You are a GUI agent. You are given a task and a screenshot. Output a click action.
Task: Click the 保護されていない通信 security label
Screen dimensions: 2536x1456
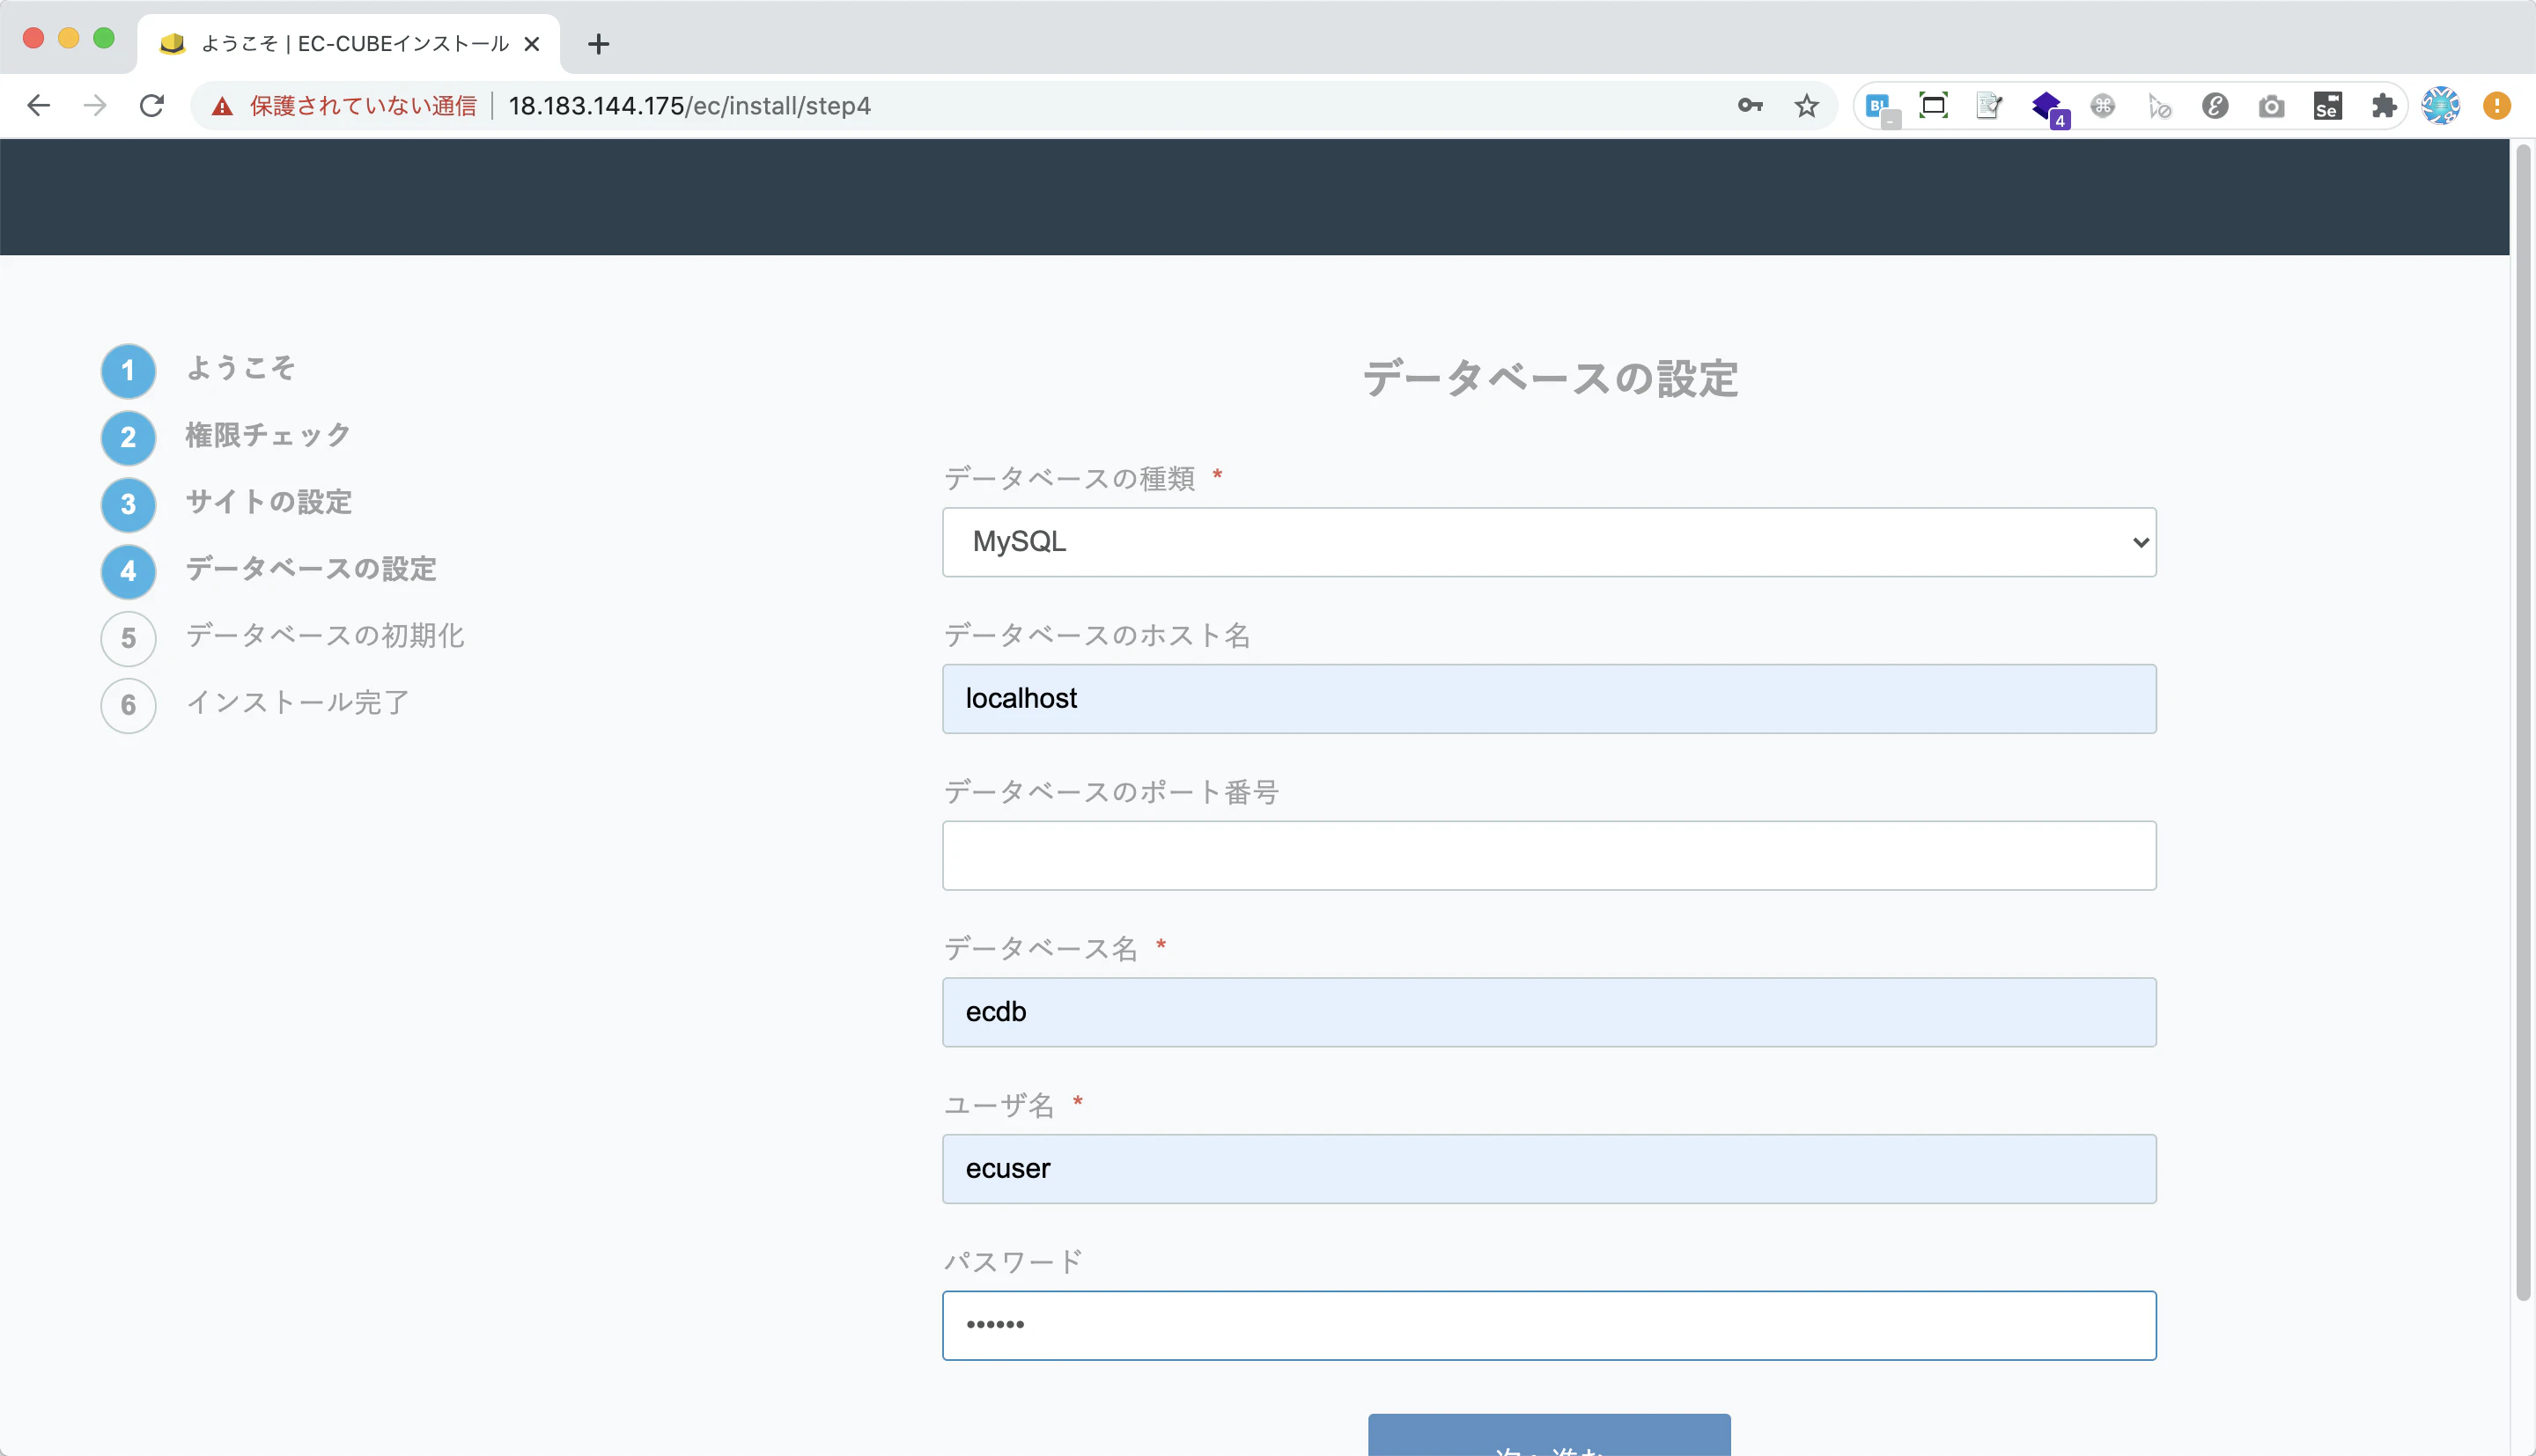(363, 106)
